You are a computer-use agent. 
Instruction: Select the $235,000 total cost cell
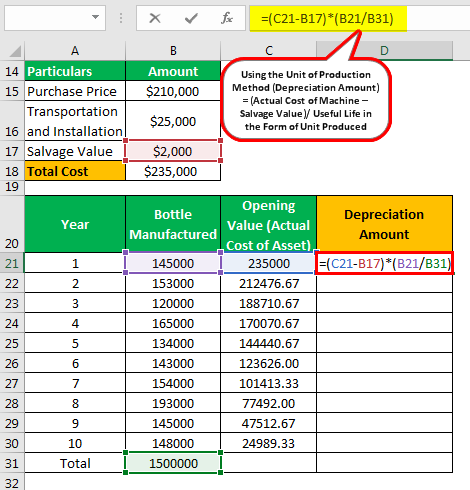[x=173, y=171]
